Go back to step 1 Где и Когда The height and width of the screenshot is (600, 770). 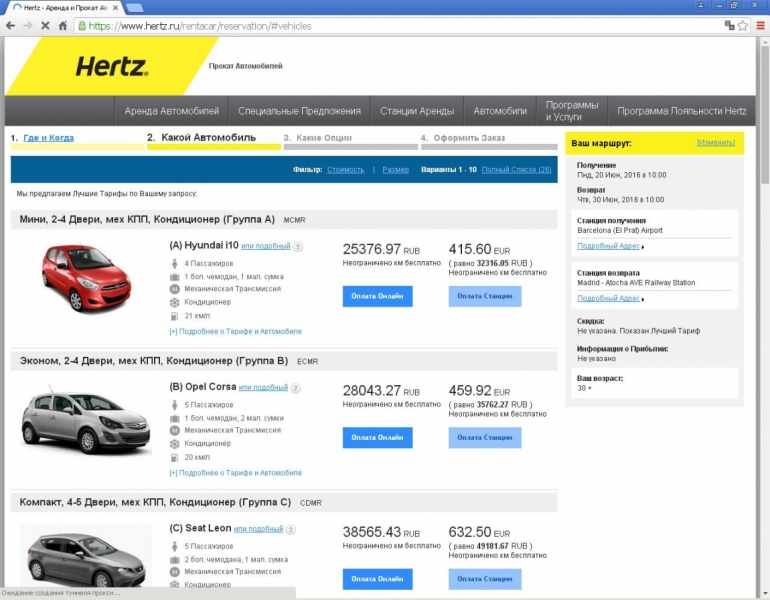(49, 138)
